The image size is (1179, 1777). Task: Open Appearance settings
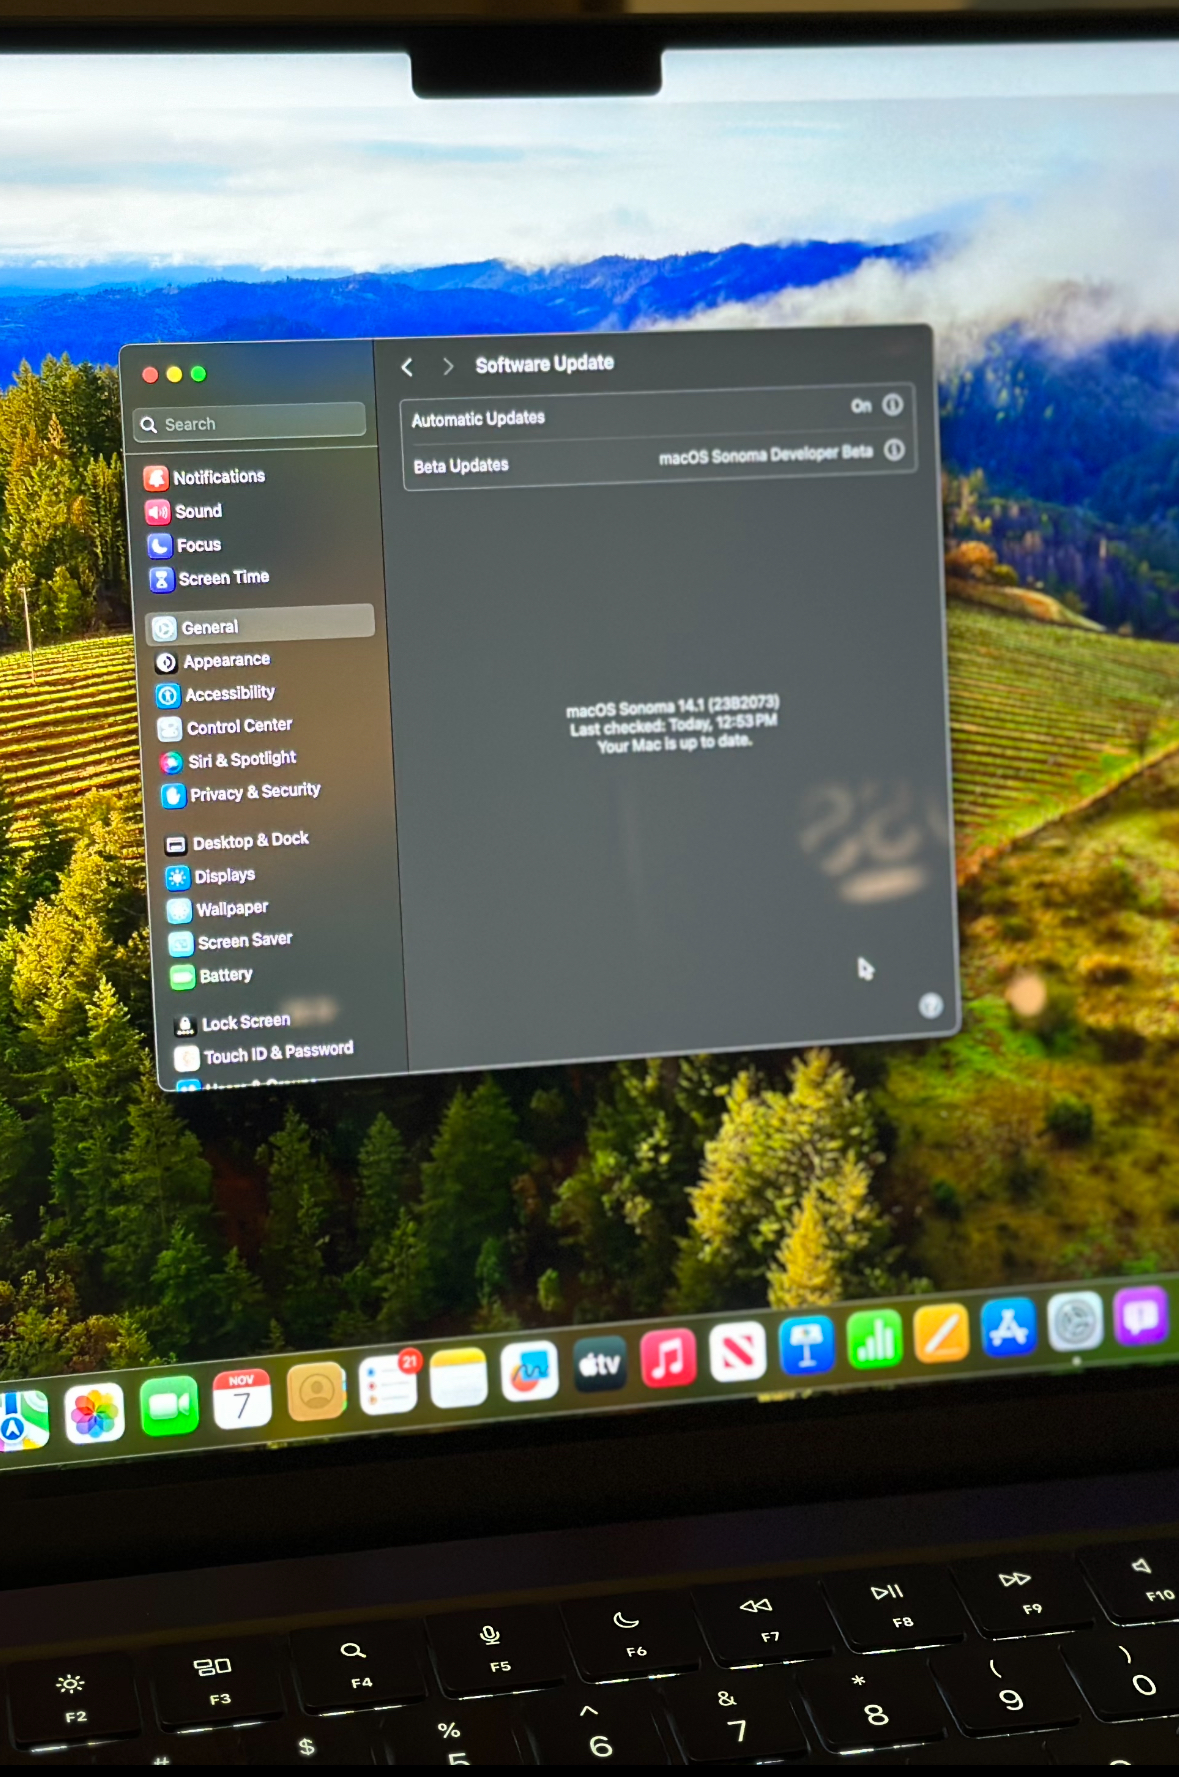213,661
